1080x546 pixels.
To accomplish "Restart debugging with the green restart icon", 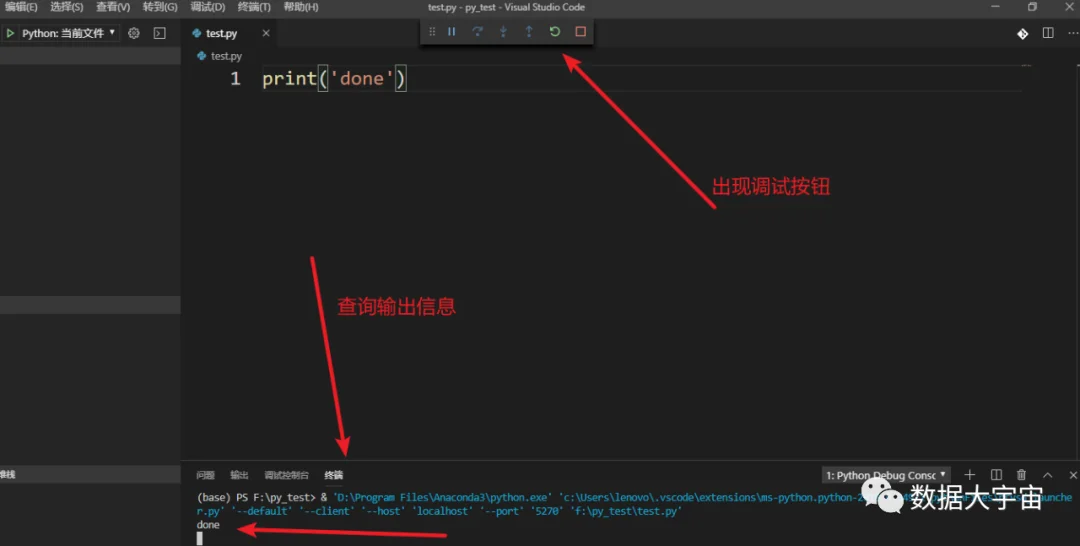I will click(x=554, y=32).
